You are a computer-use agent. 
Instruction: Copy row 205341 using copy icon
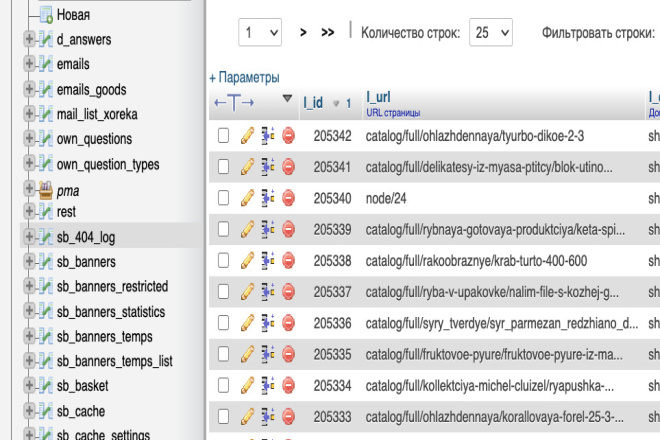[268, 167]
